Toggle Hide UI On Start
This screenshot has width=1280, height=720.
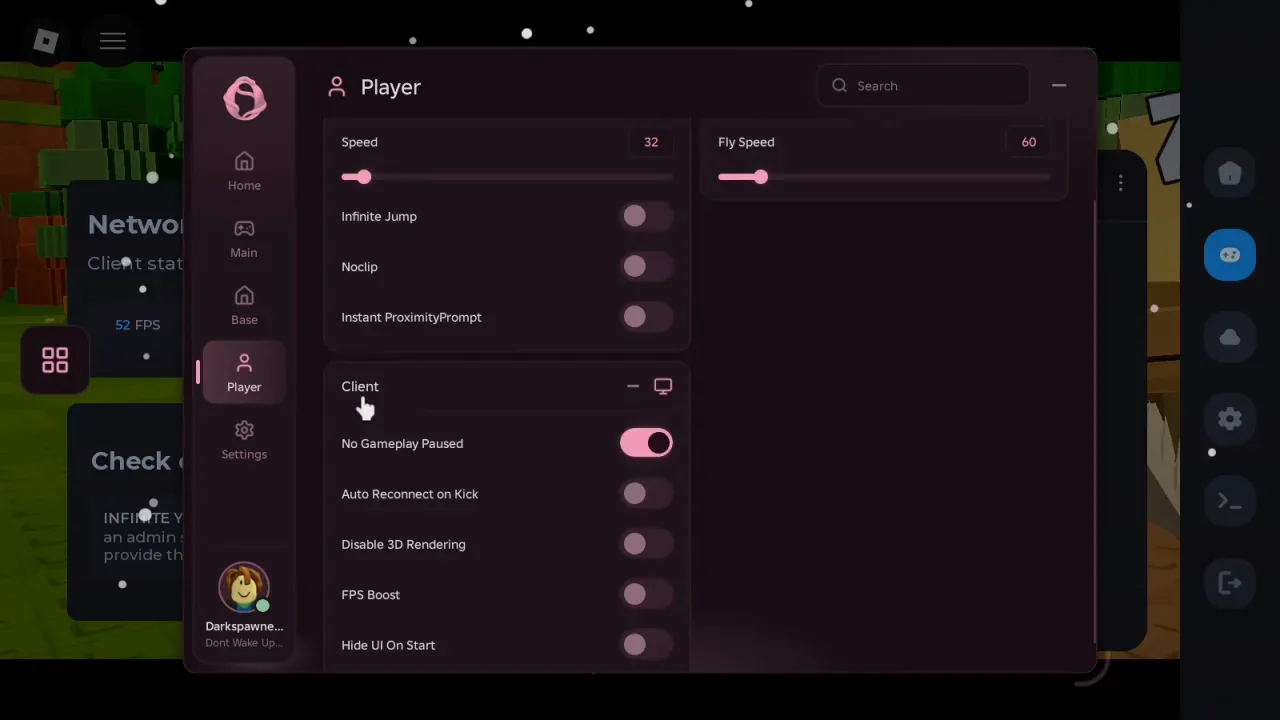coord(646,645)
